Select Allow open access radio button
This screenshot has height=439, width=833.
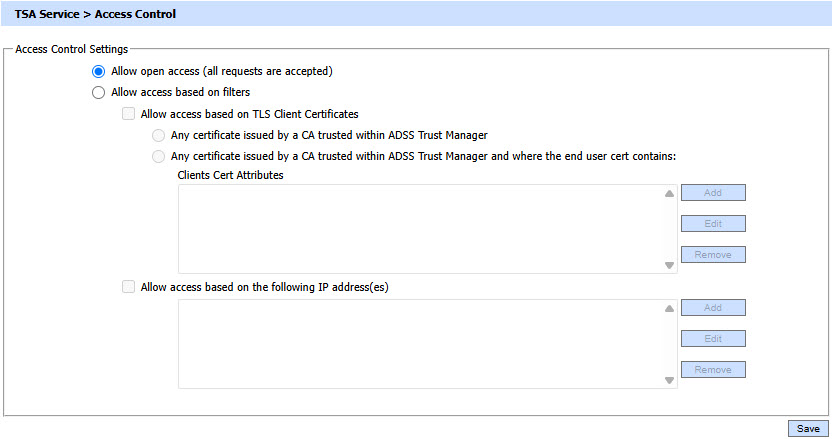(x=98, y=72)
